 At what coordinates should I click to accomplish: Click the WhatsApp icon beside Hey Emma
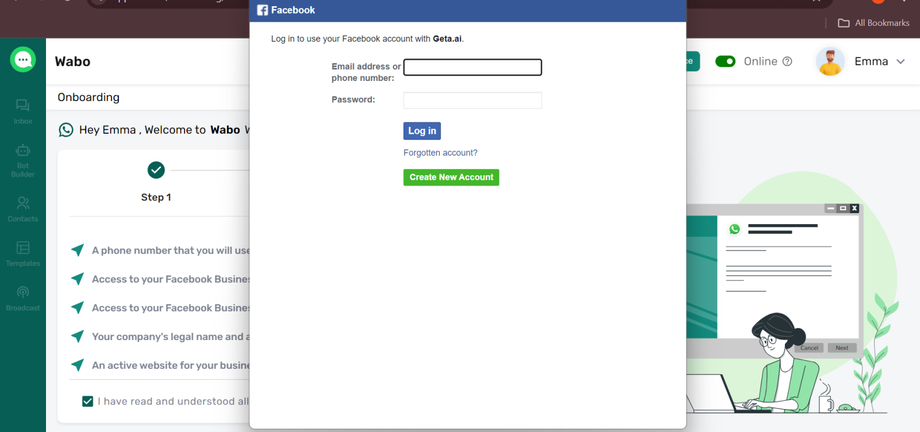66,130
